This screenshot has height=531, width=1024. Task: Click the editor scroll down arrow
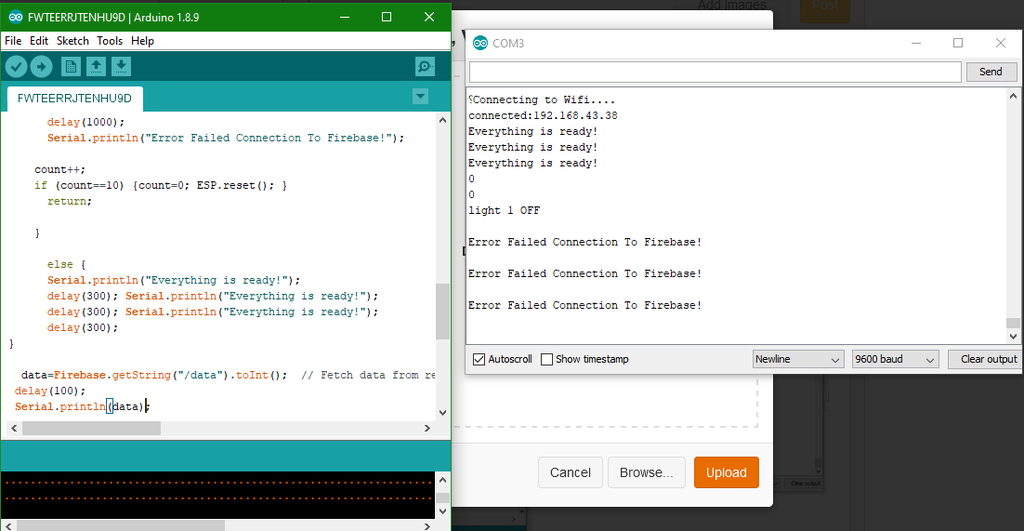pos(442,413)
